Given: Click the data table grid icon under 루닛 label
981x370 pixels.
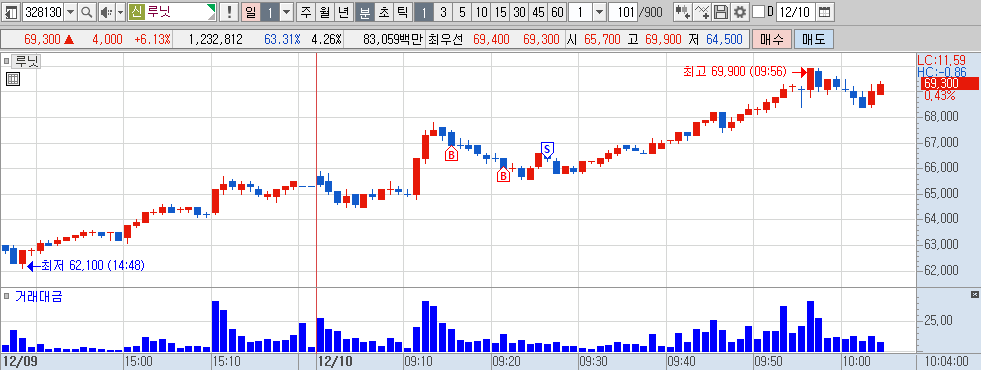Looking at the screenshot, I should point(13,79).
